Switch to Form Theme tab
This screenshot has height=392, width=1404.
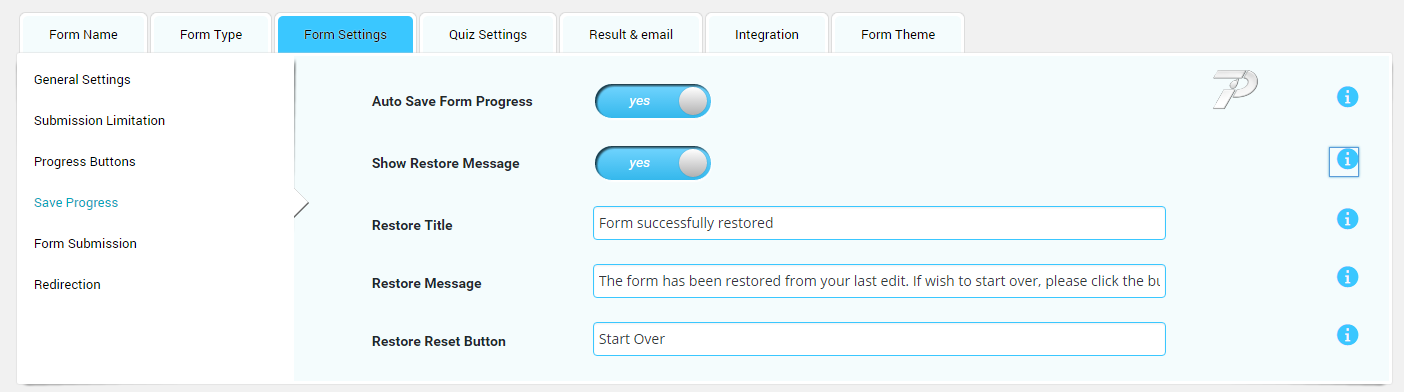(x=898, y=34)
